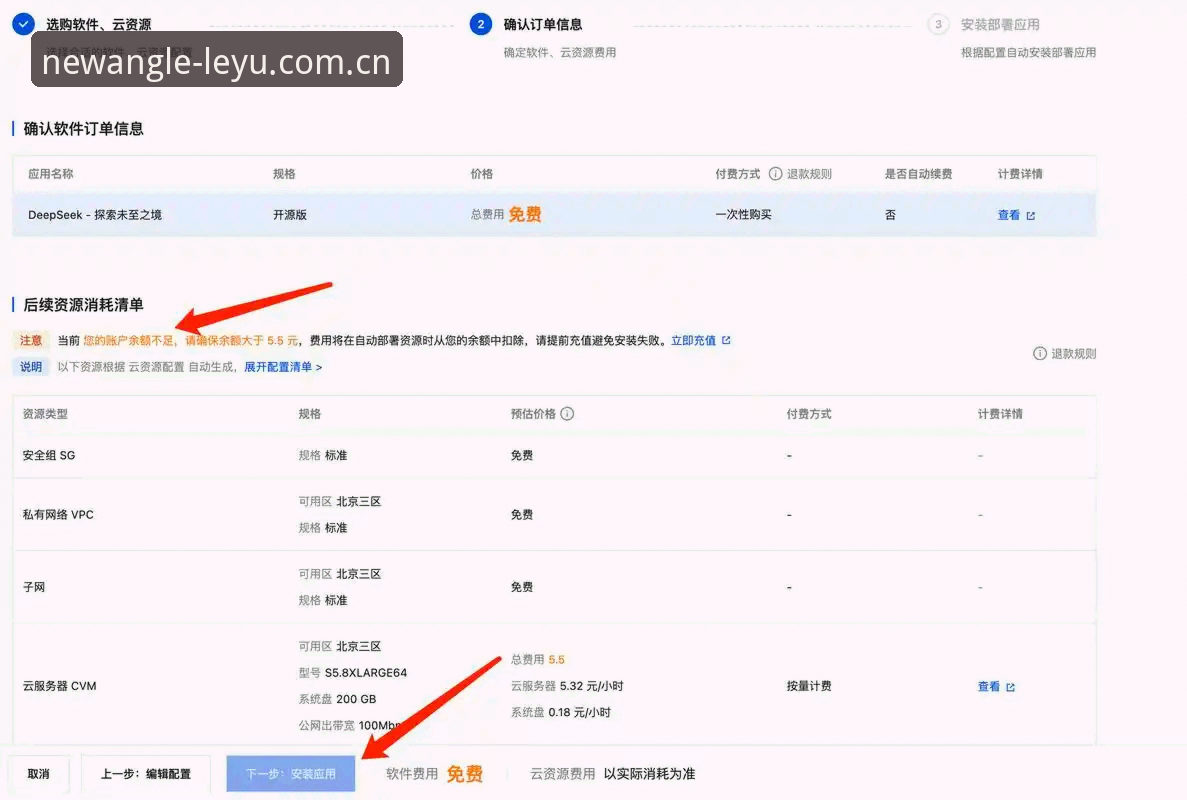Click S5.8XLARGE64 model value
Screen dimensions: 1187x800
(x=366, y=673)
